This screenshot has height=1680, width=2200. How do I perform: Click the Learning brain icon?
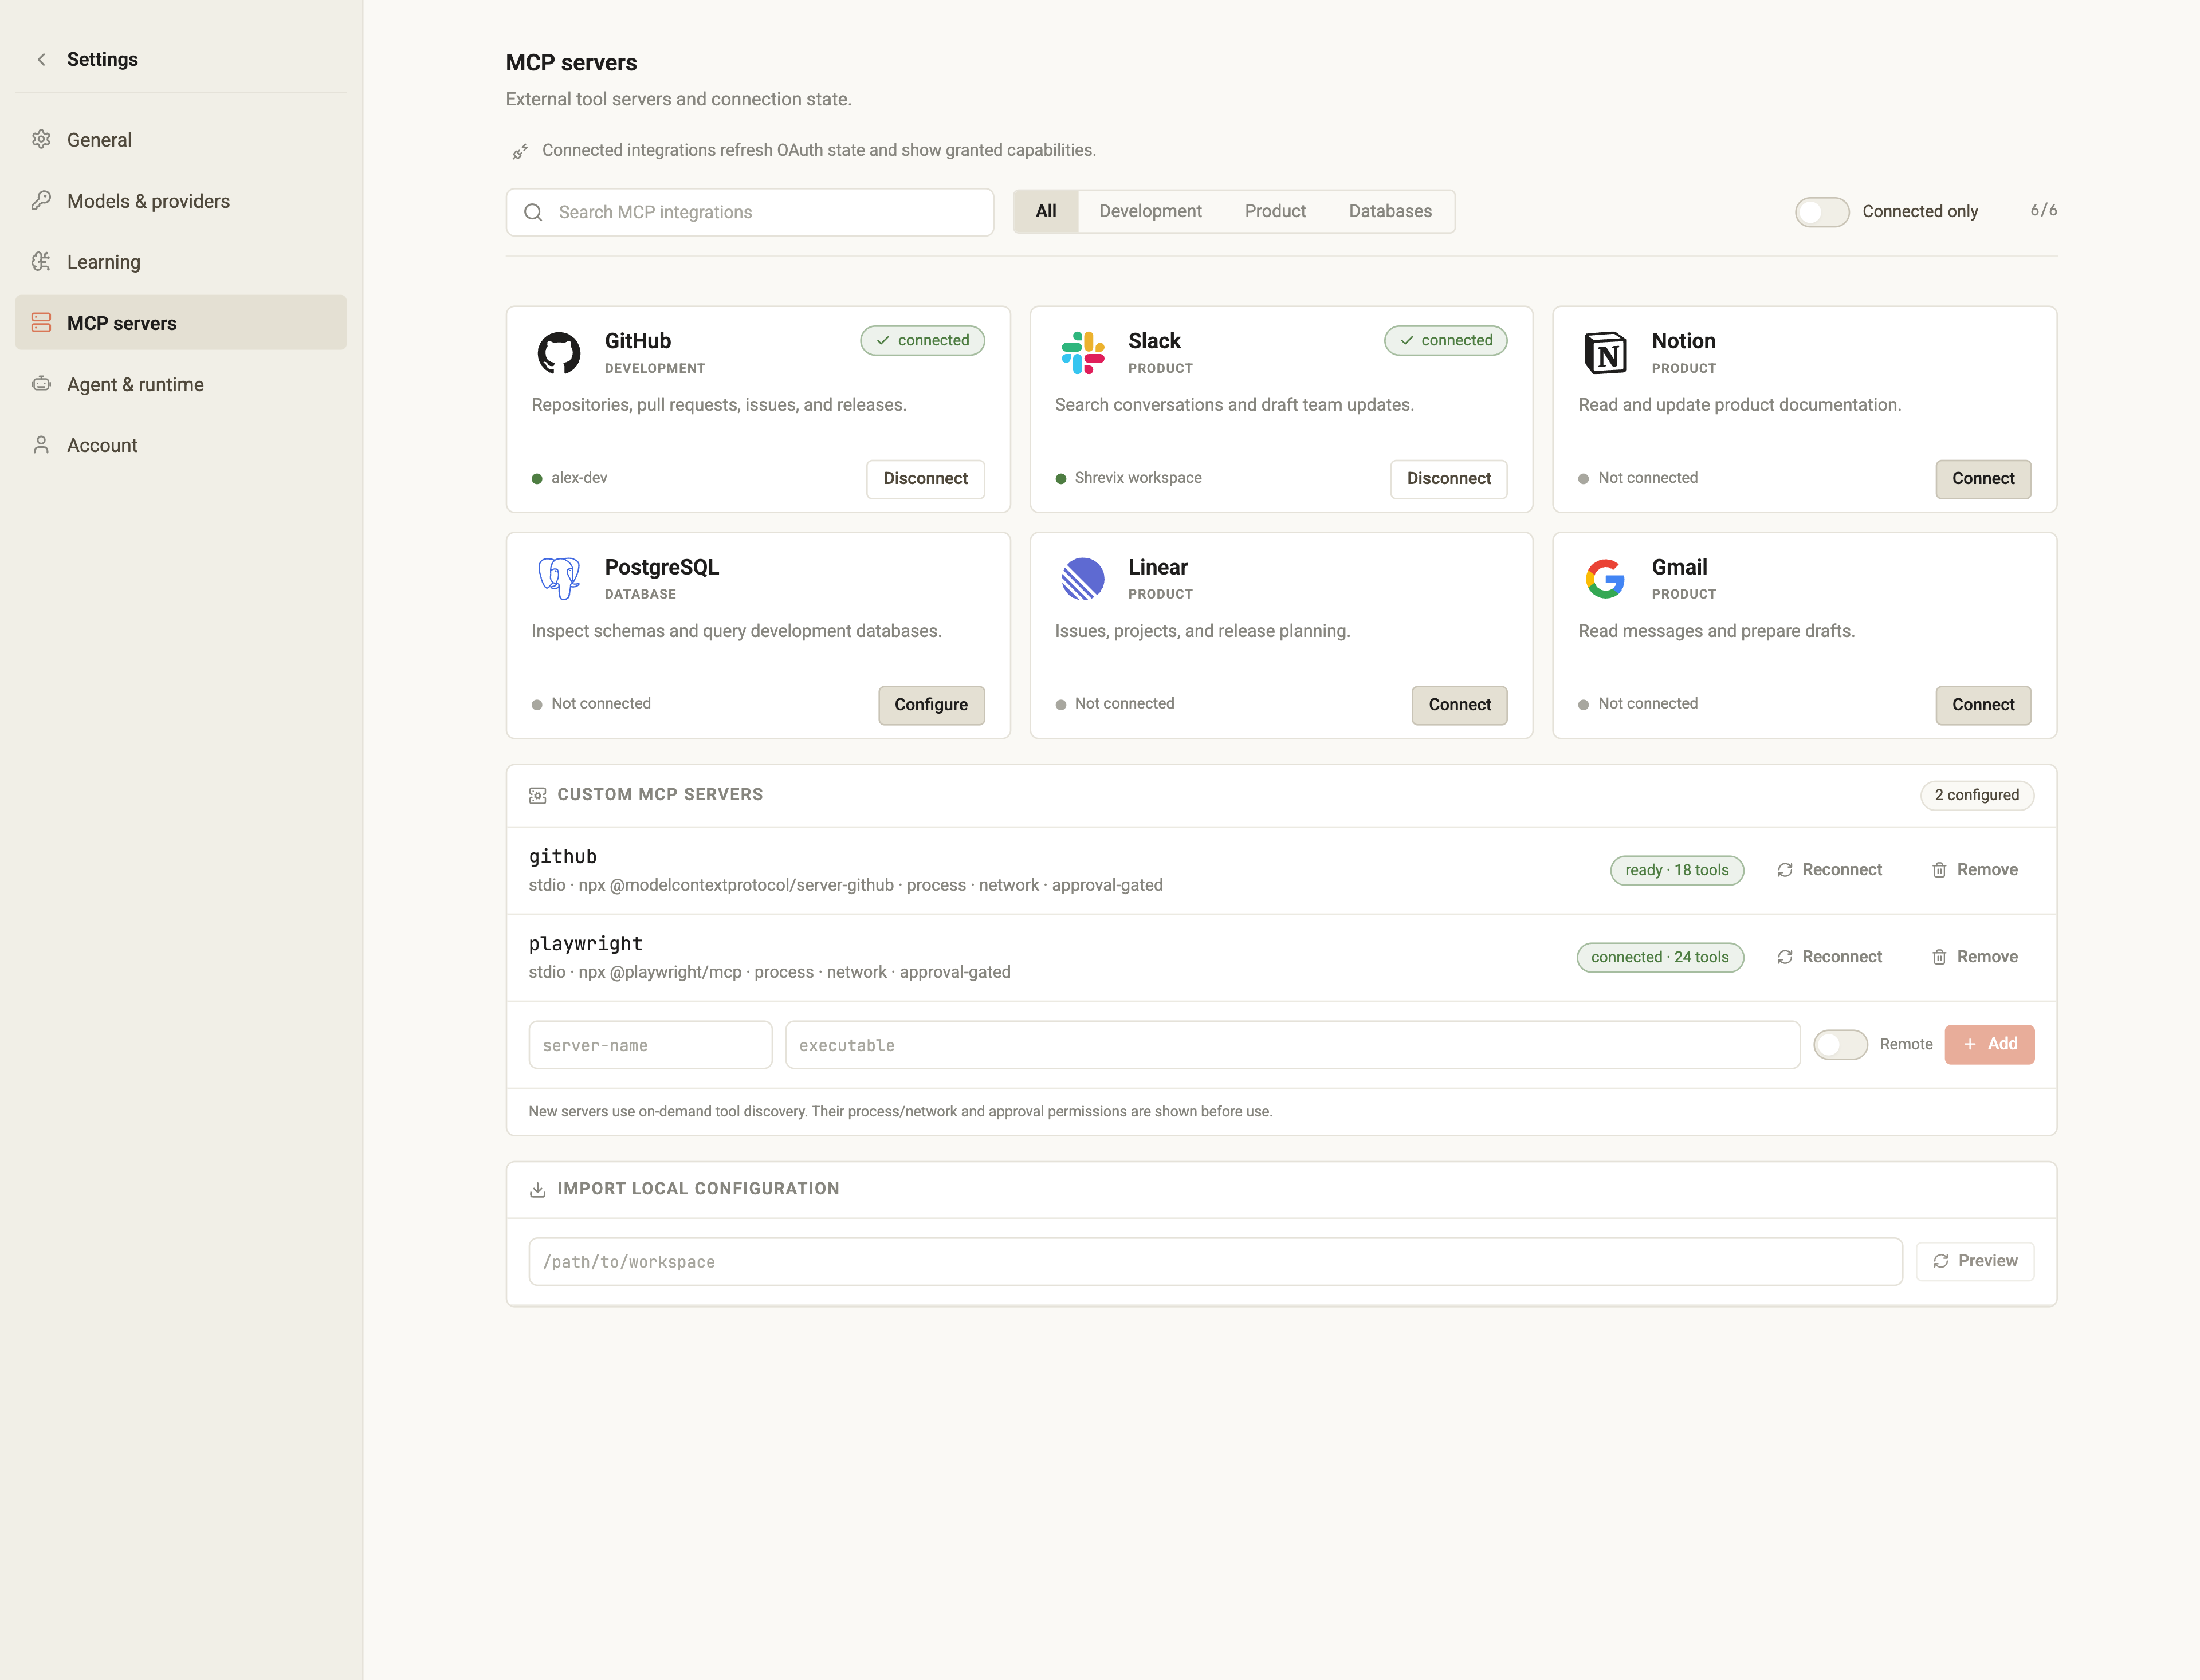tap(41, 261)
